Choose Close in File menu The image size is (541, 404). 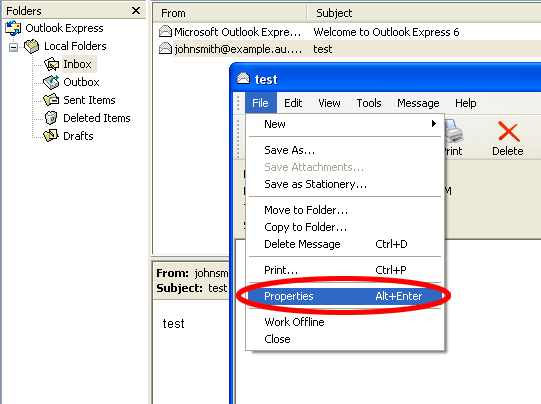pos(345,339)
